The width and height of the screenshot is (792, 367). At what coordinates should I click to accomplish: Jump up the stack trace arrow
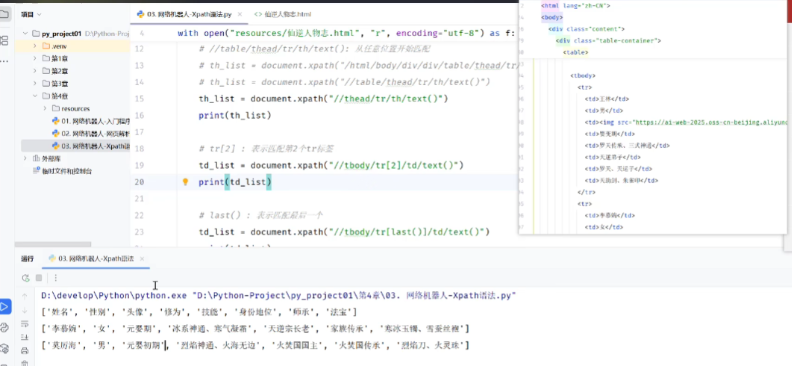tap(25, 296)
